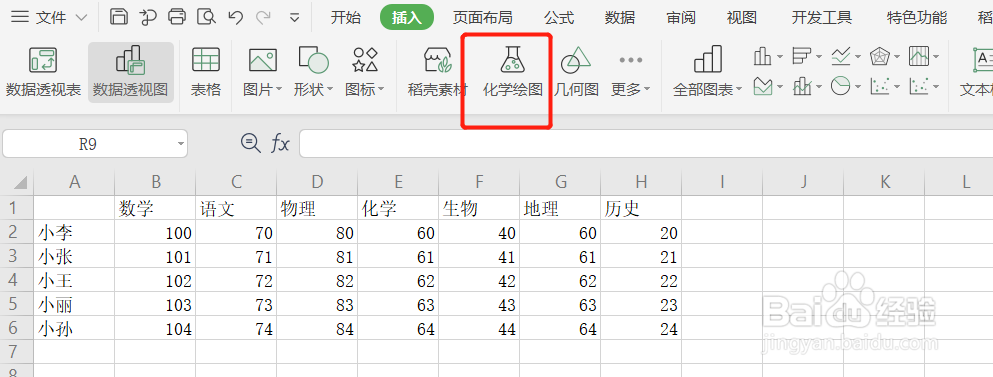Viewport: 993px width, 377px height.
Task: Open the 文件 file menu
Action: point(50,18)
